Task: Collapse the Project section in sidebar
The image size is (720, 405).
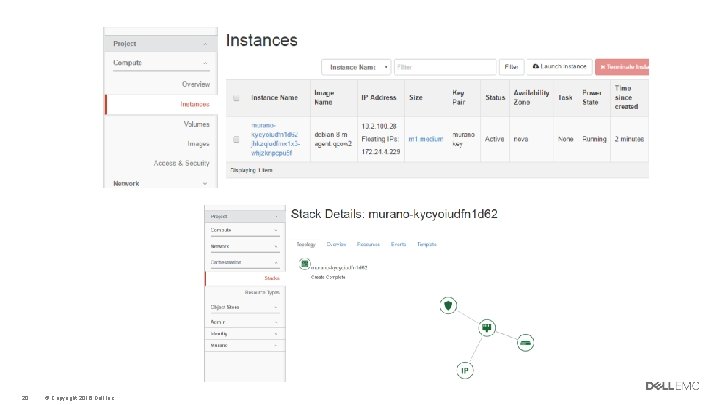Action: (160, 44)
